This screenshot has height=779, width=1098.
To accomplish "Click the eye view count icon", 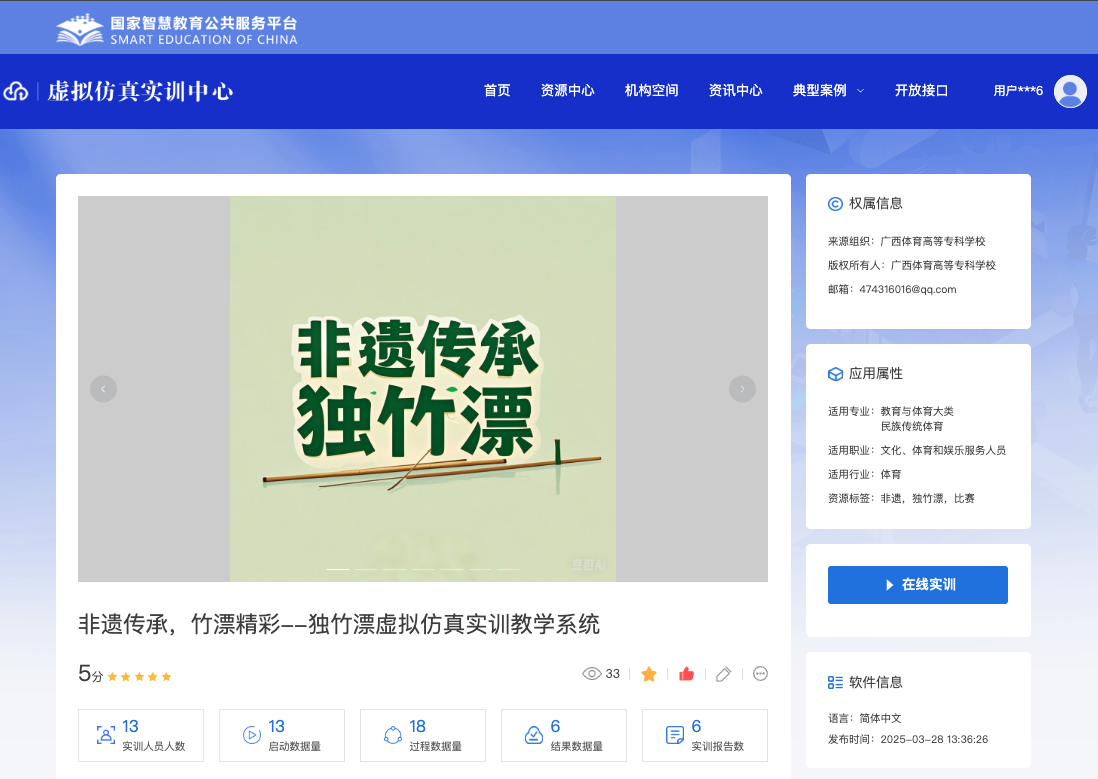I will (x=591, y=674).
